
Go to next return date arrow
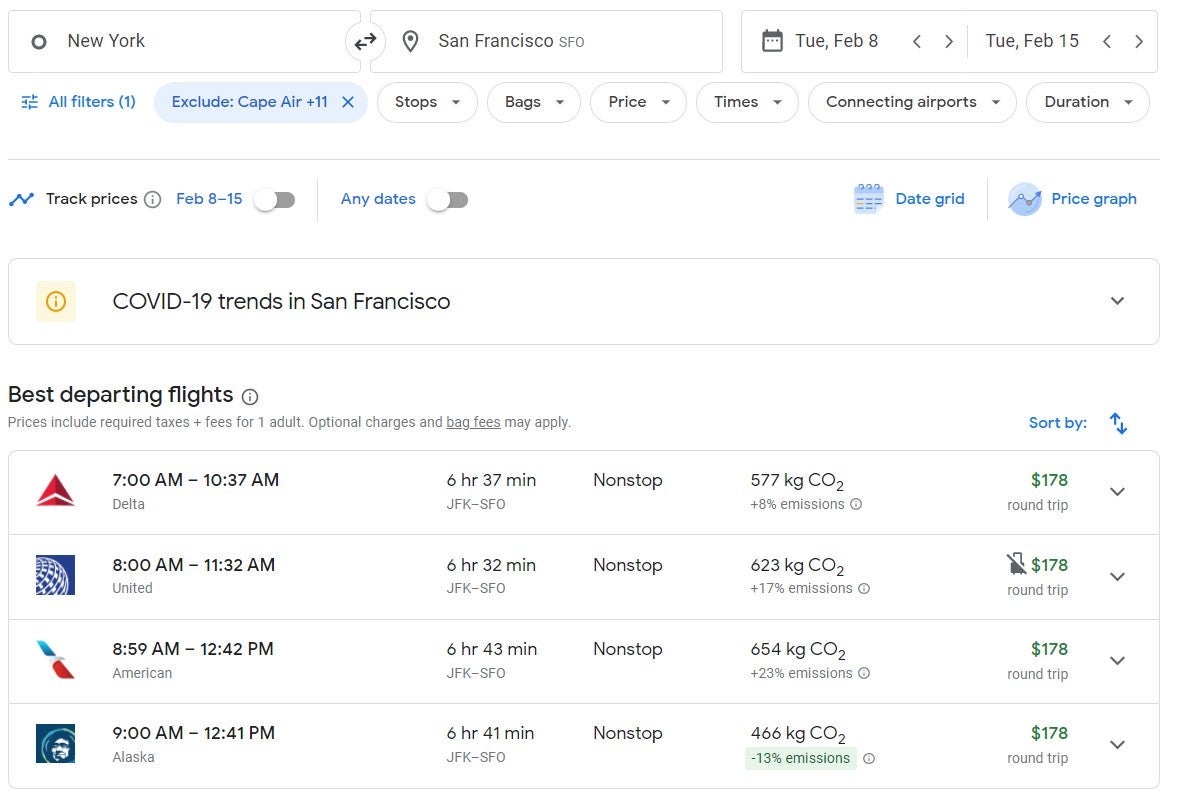[x=1139, y=41]
